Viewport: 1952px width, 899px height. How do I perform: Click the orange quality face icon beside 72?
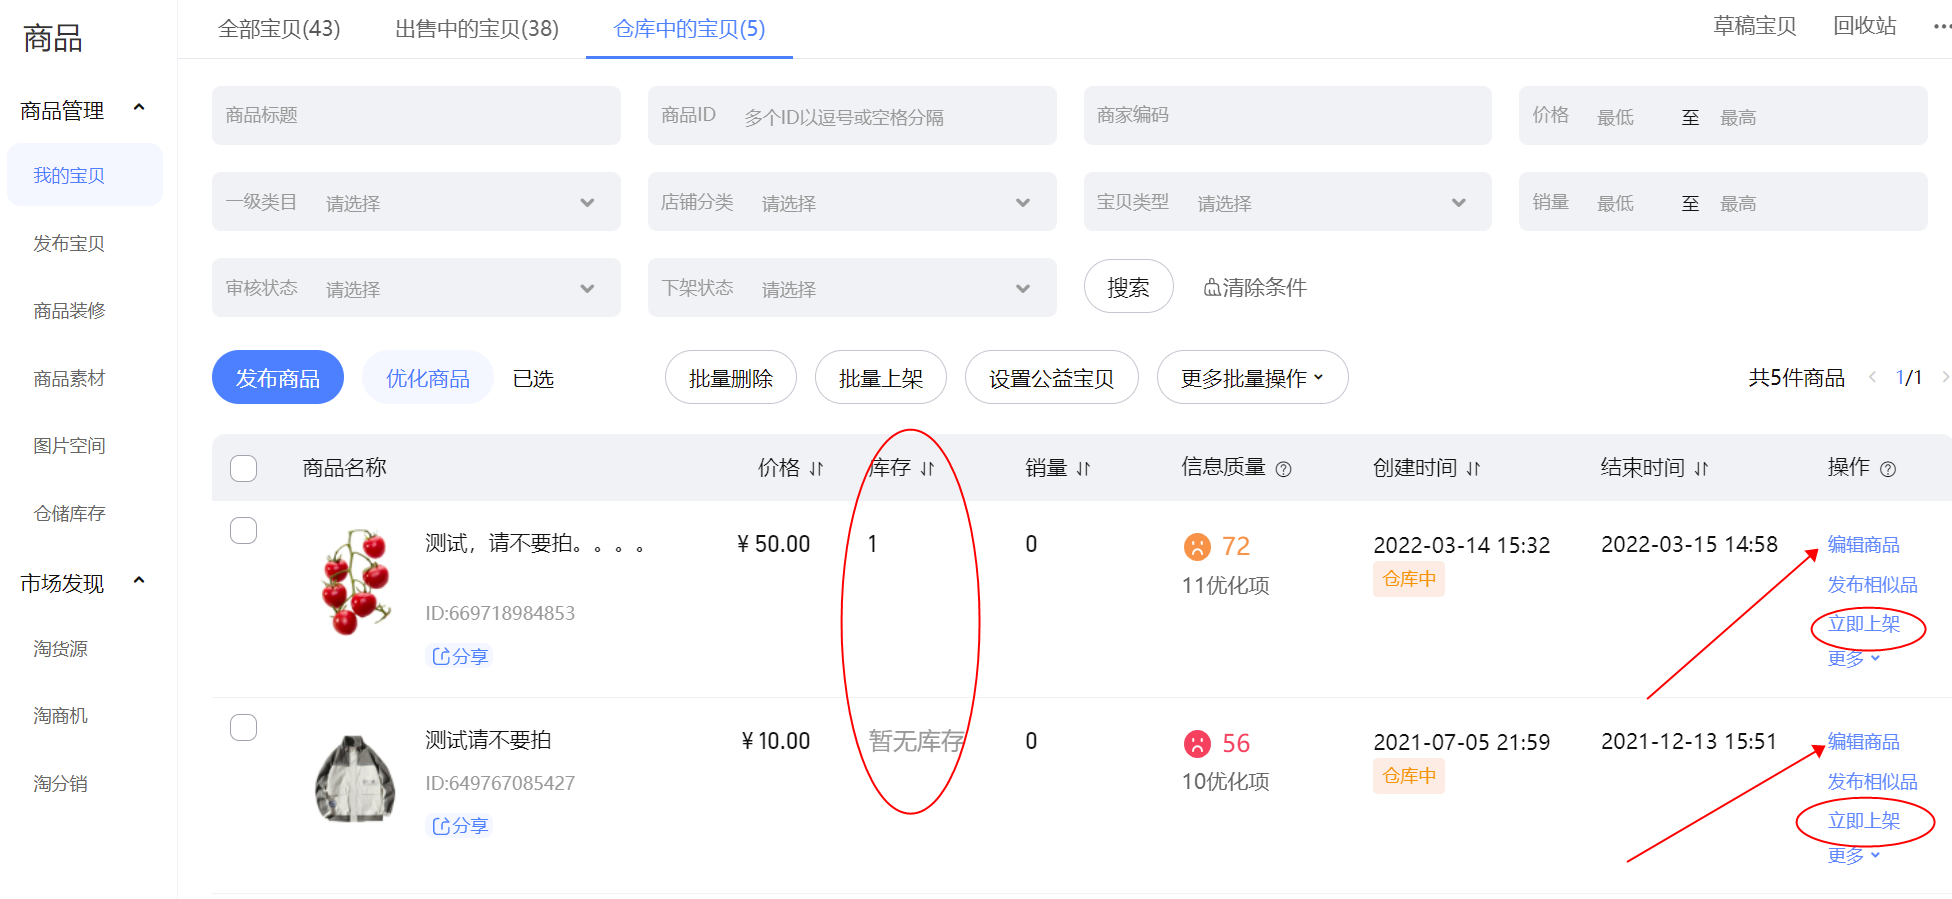(1197, 546)
